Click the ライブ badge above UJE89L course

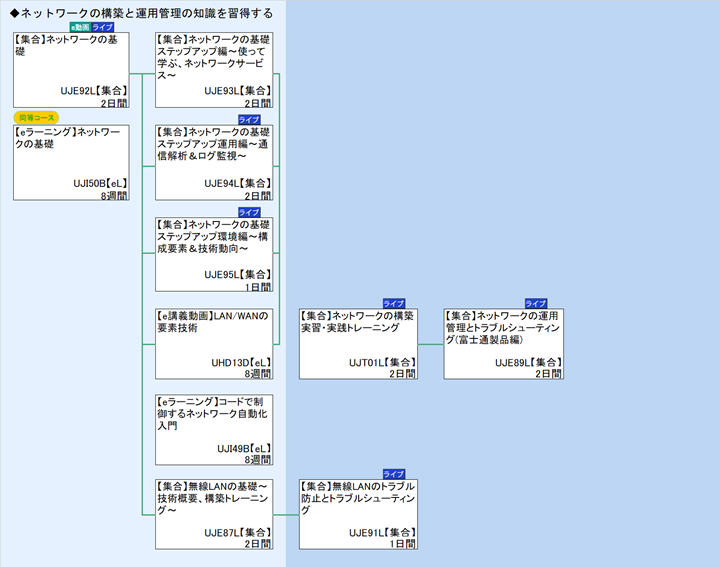(535, 303)
